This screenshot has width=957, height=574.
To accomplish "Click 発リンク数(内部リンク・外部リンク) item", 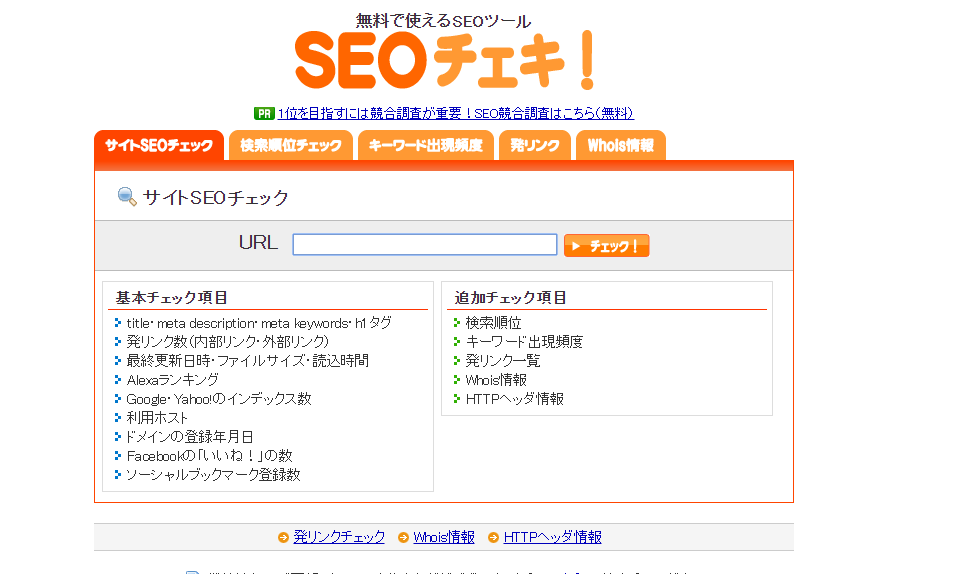I will click(228, 342).
